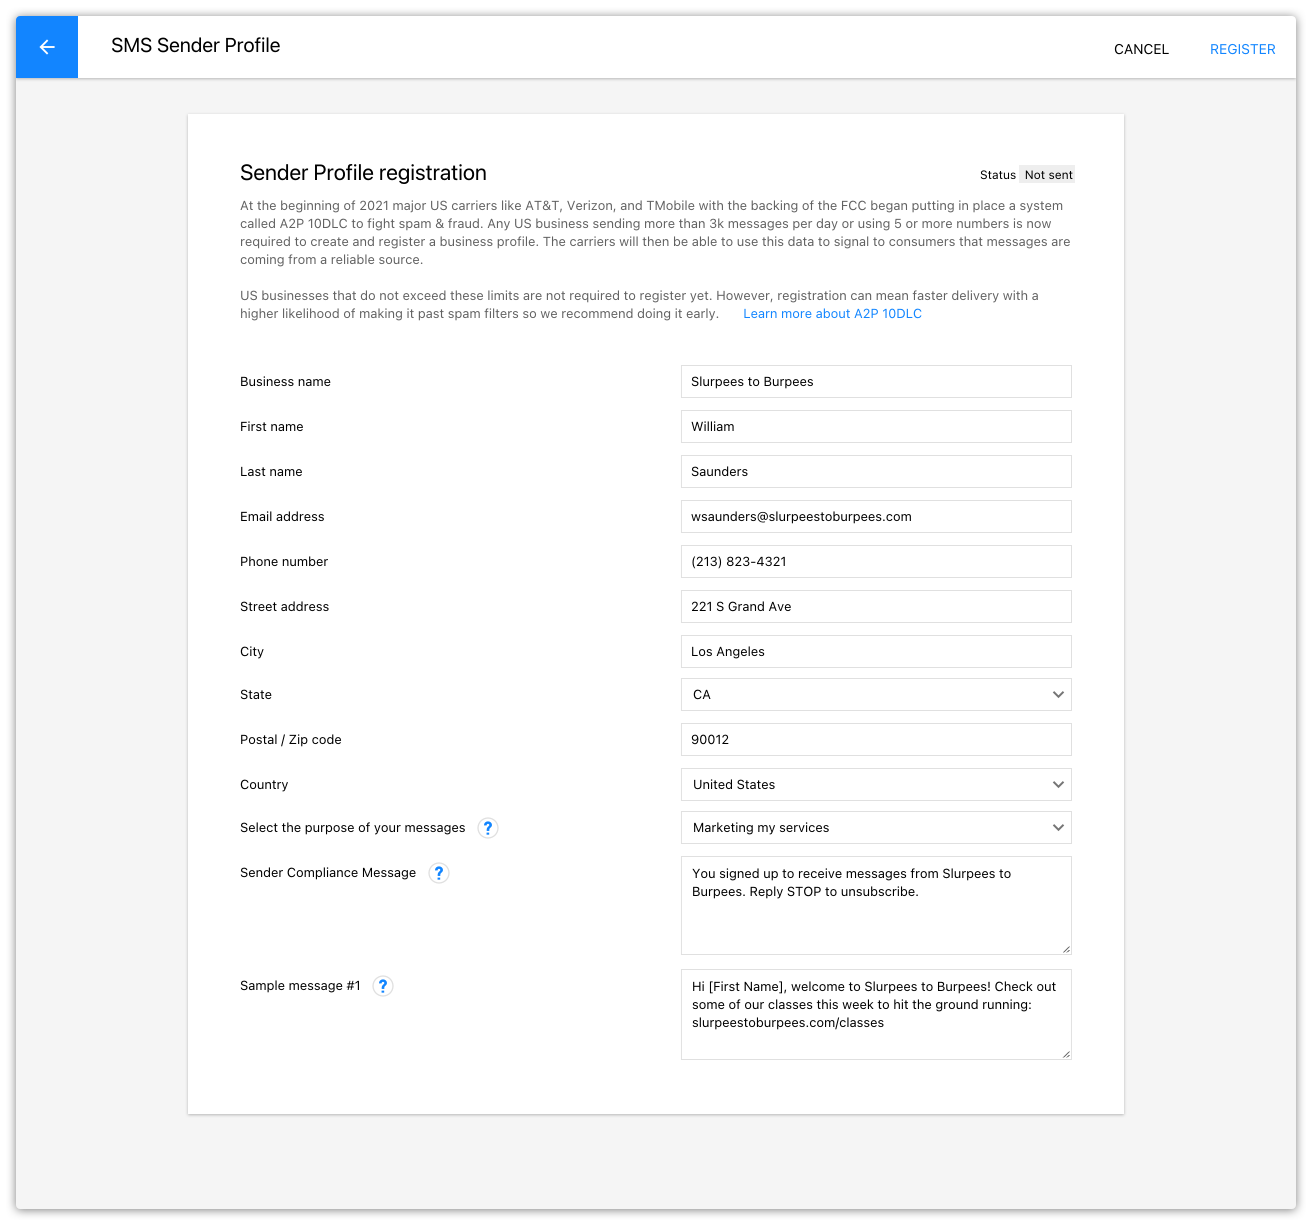Click the 'First name' label
The width and height of the screenshot is (1312, 1225).
point(272,427)
